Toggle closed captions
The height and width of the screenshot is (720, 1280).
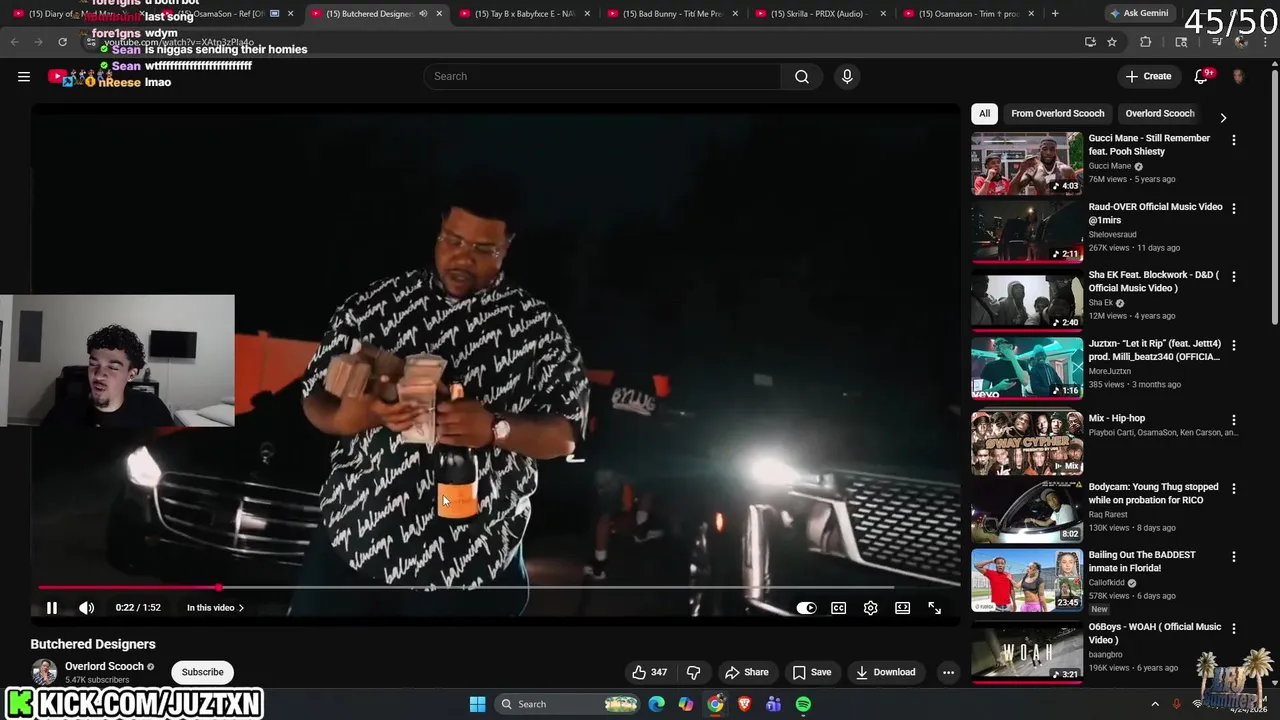coord(839,608)
